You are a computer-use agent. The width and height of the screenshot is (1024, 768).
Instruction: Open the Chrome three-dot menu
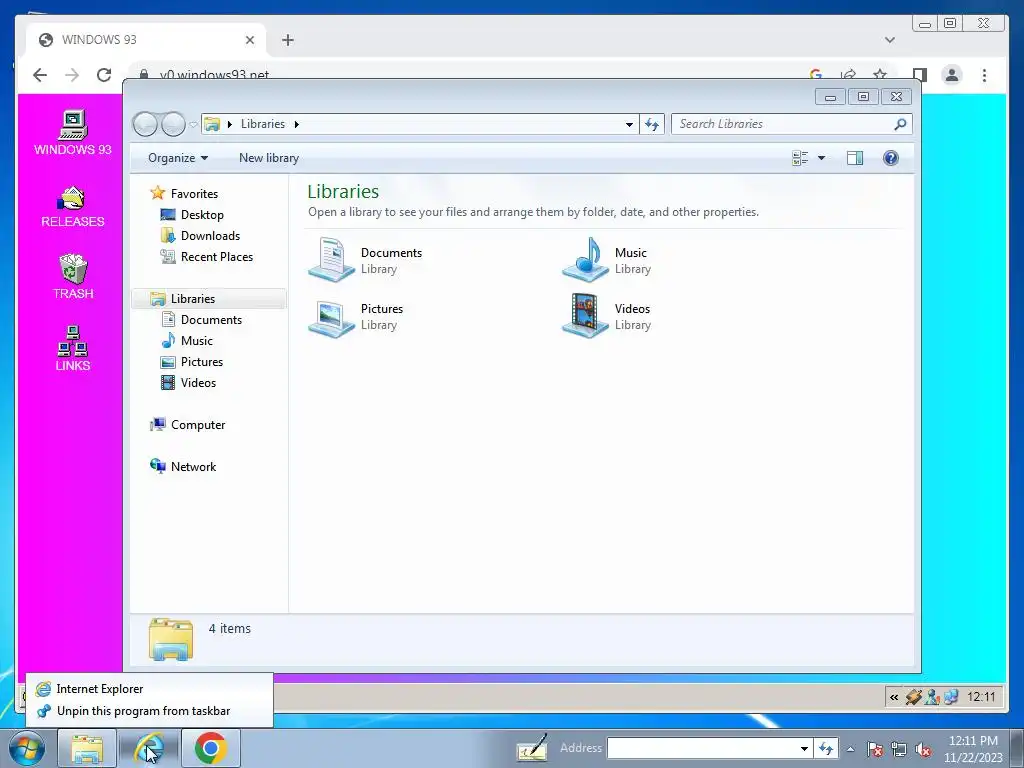[x=984, y=75]
